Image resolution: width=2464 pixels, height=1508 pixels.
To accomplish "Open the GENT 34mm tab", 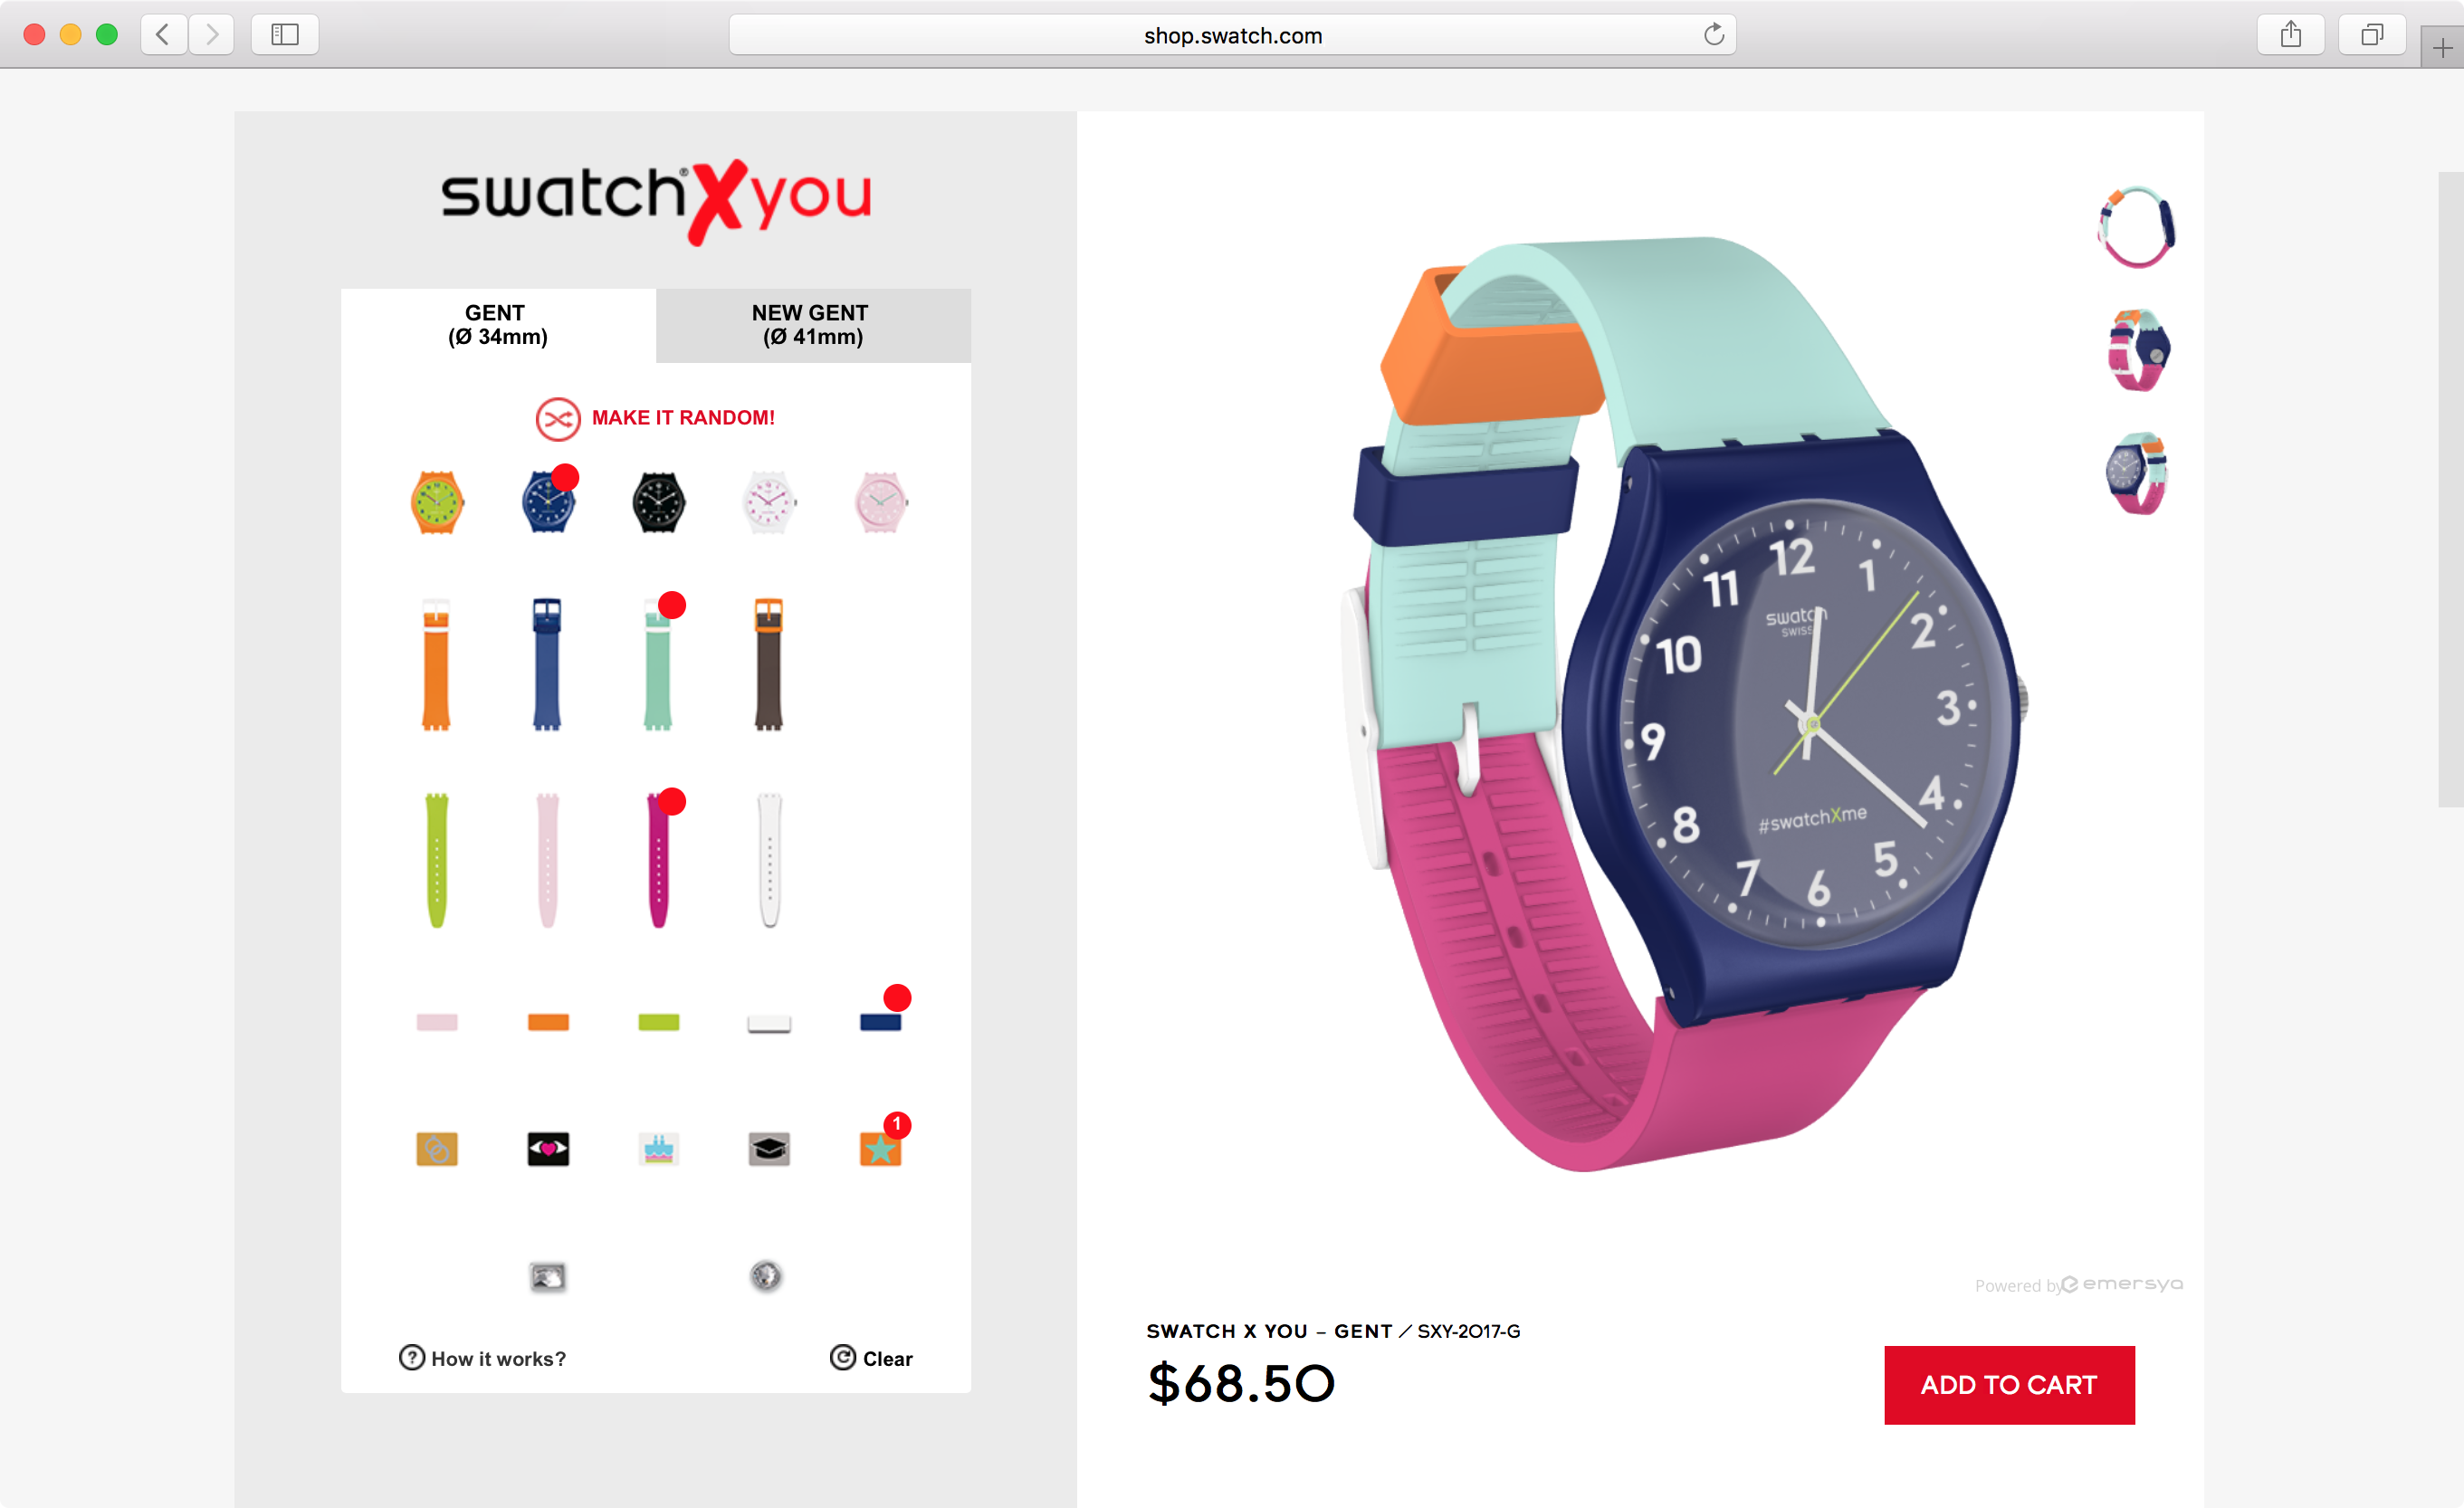I will [498, 325].
